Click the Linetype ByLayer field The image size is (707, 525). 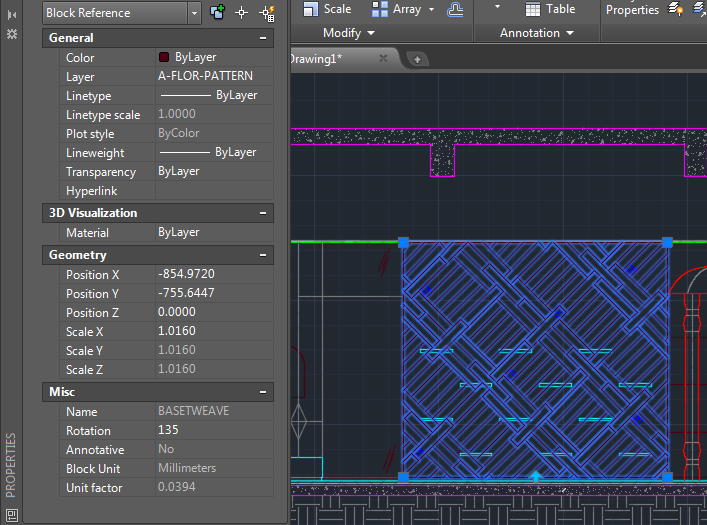click(x=214, y=95)
